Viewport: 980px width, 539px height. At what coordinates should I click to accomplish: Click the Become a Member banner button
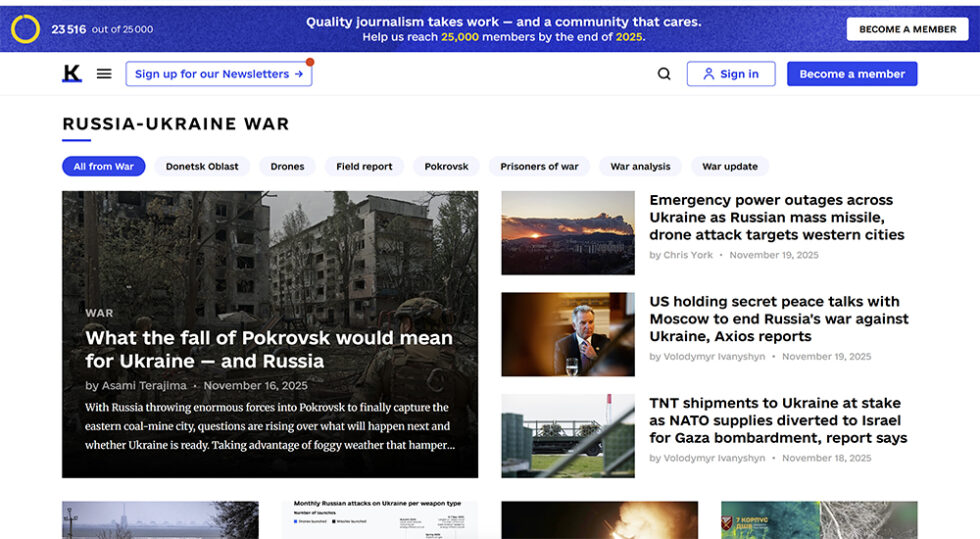tap(908, 29)
